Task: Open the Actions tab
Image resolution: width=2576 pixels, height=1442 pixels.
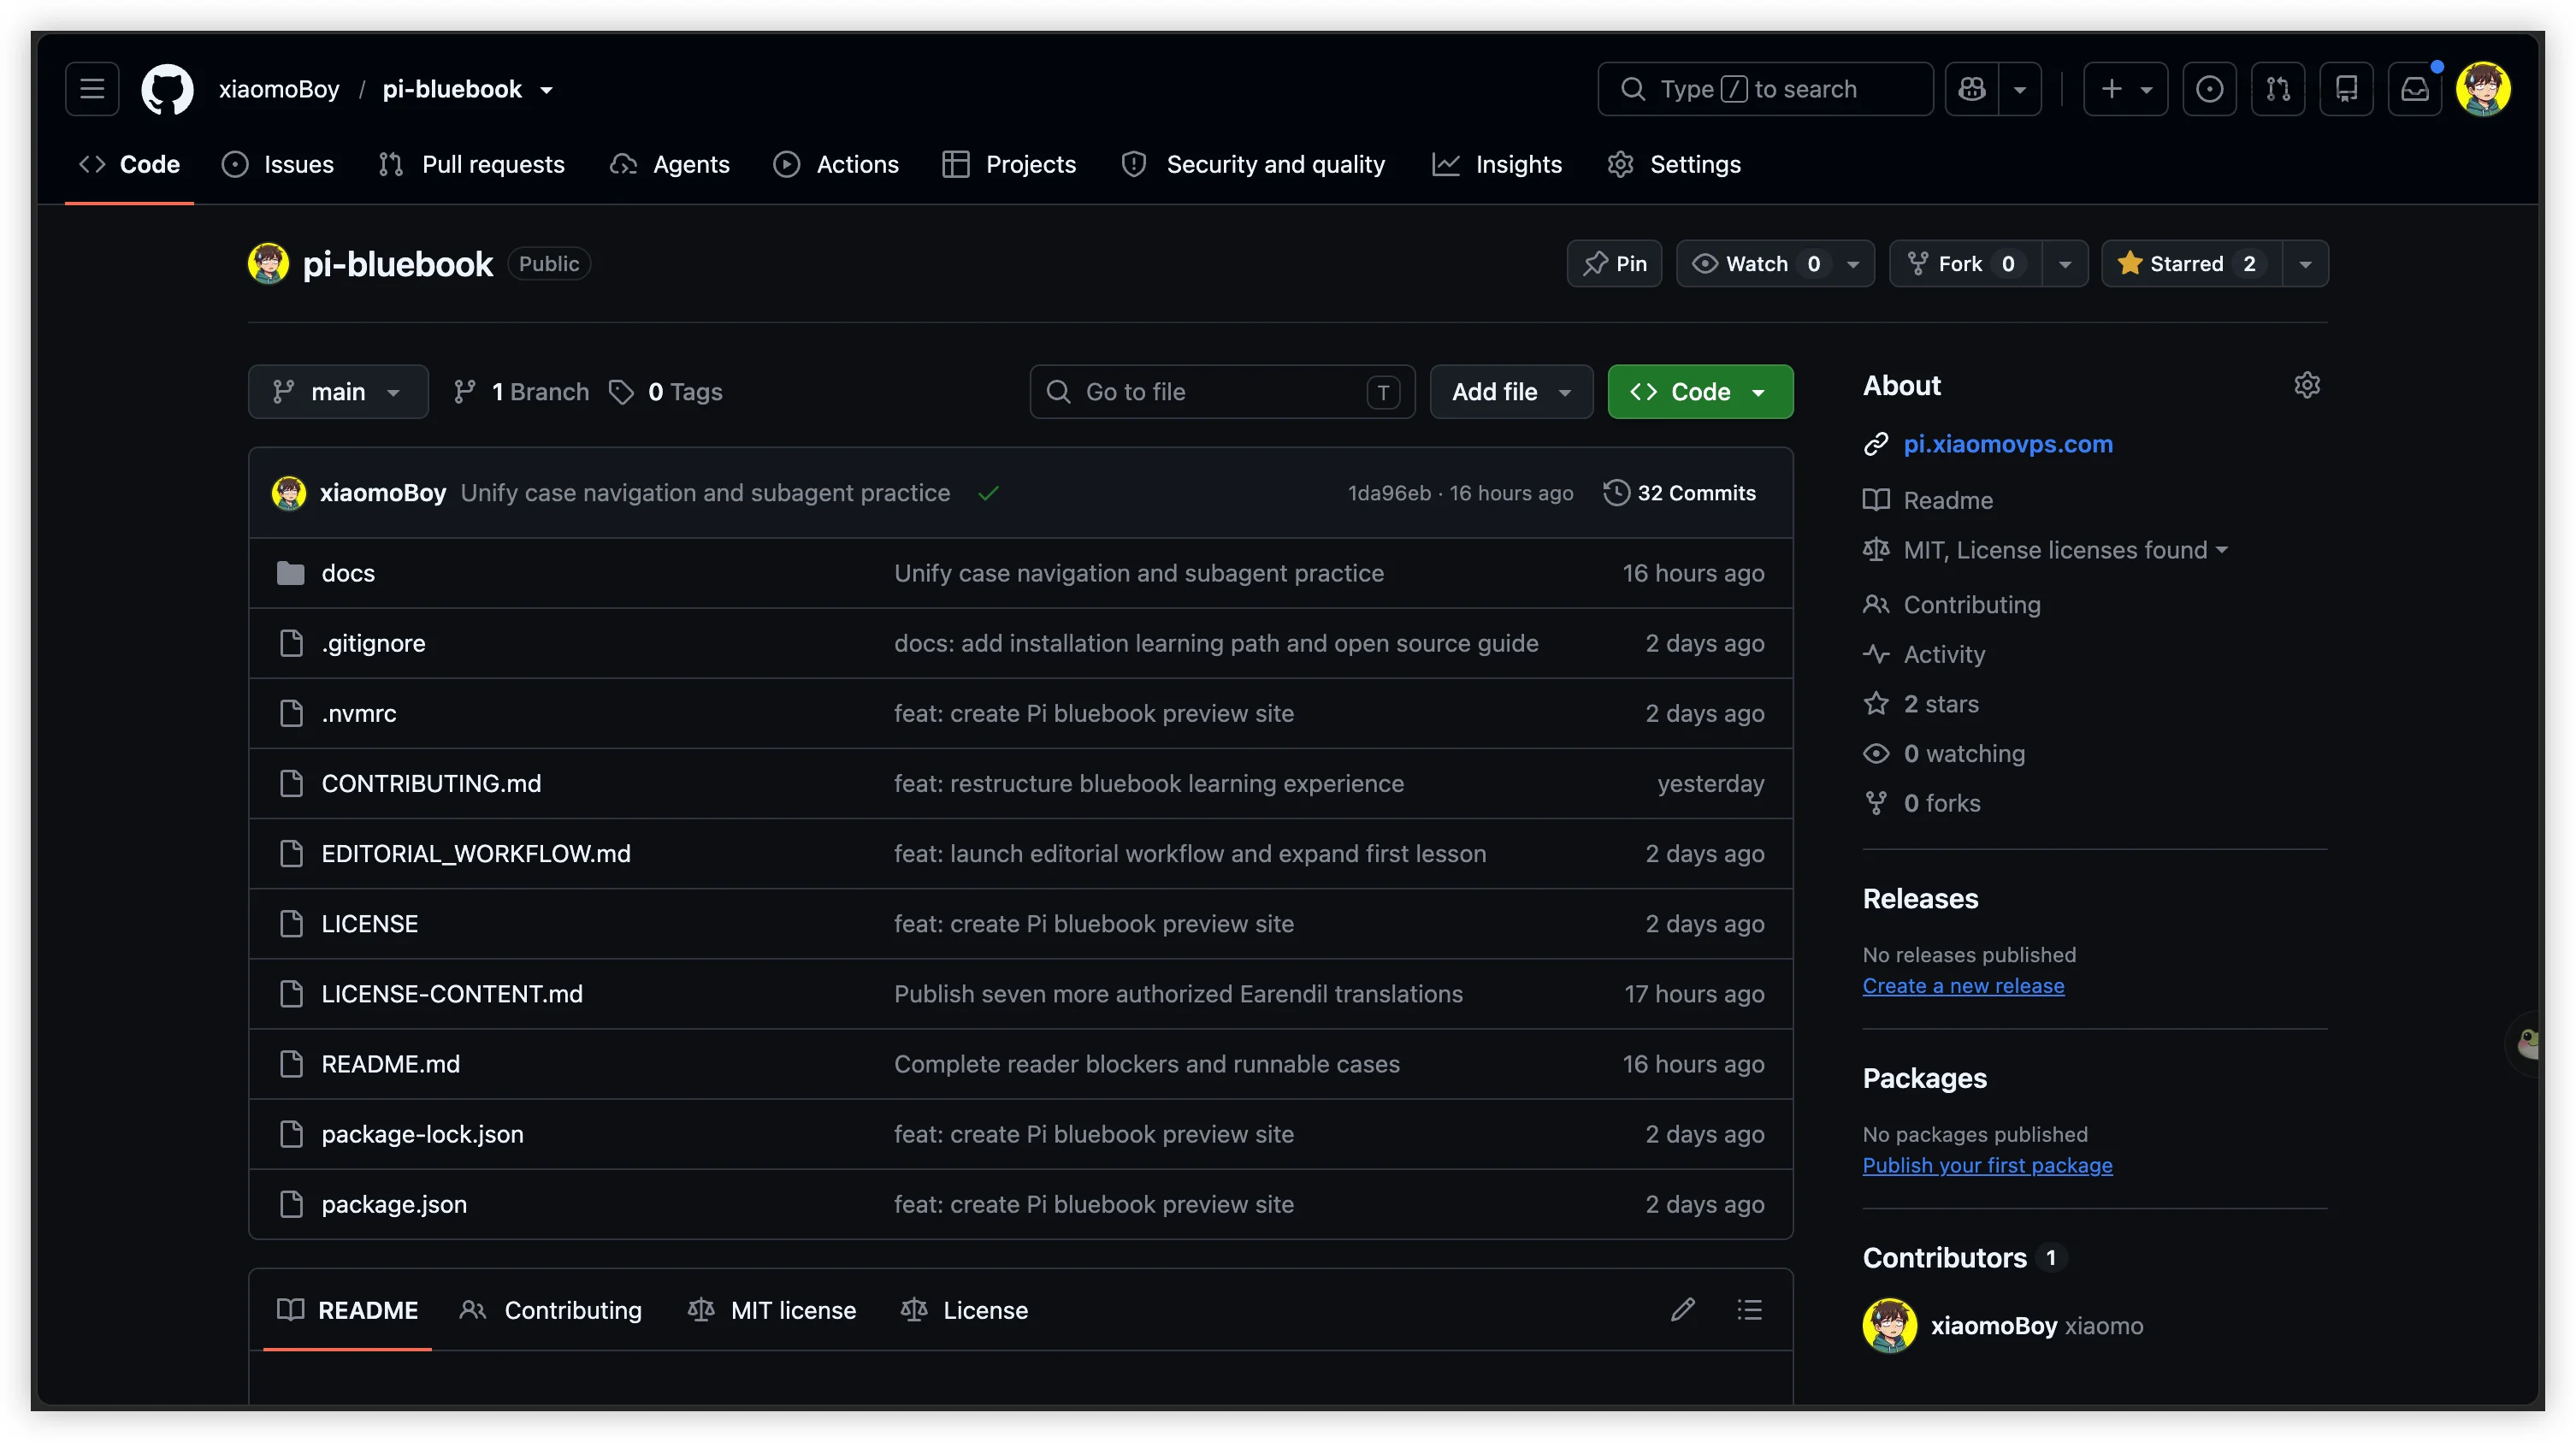Action: pos(836,164)
